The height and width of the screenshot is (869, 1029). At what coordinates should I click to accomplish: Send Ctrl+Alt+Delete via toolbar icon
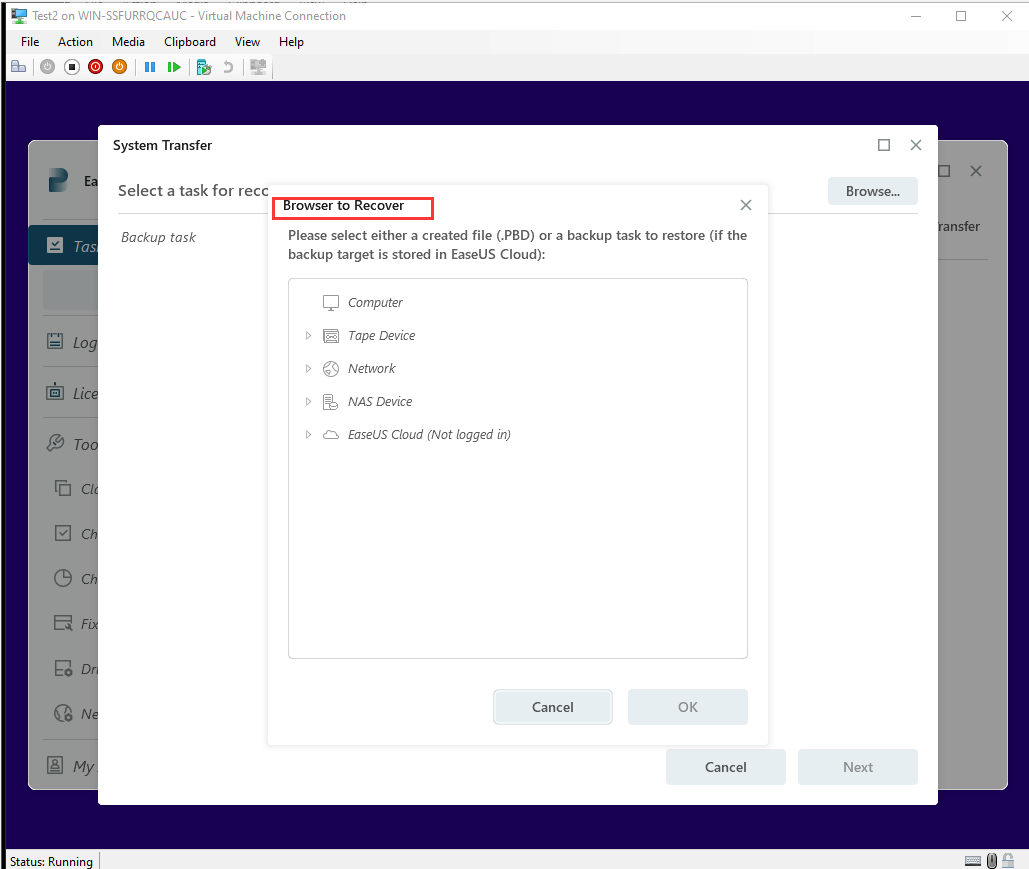coord(18,67)
